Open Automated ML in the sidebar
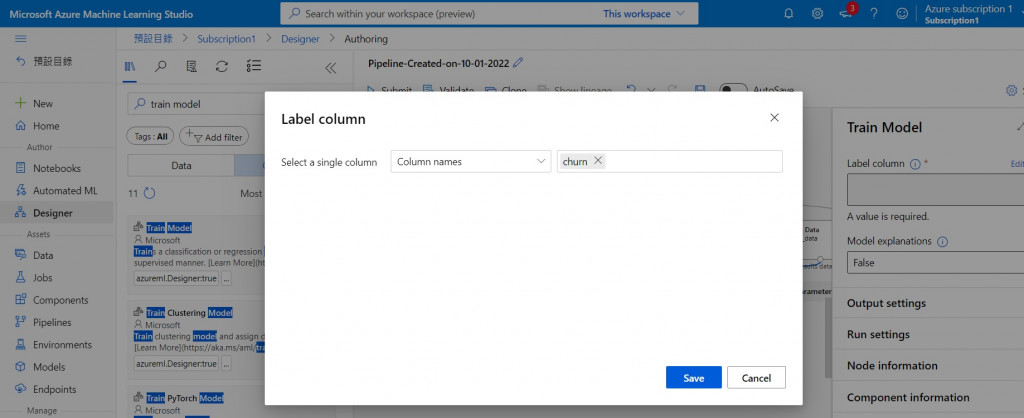This screenshot has width=1024, height=418. [57, 191]
